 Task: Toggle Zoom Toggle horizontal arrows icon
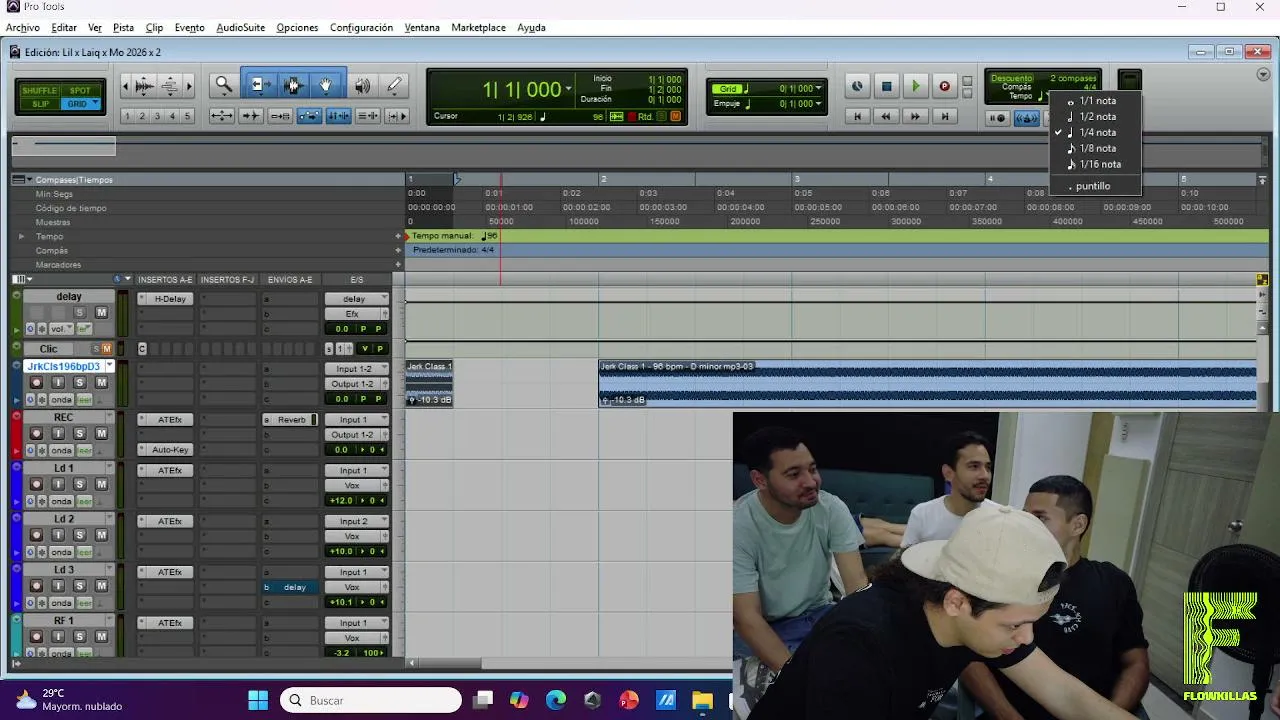pyautogui.click(x=222, y=116)
